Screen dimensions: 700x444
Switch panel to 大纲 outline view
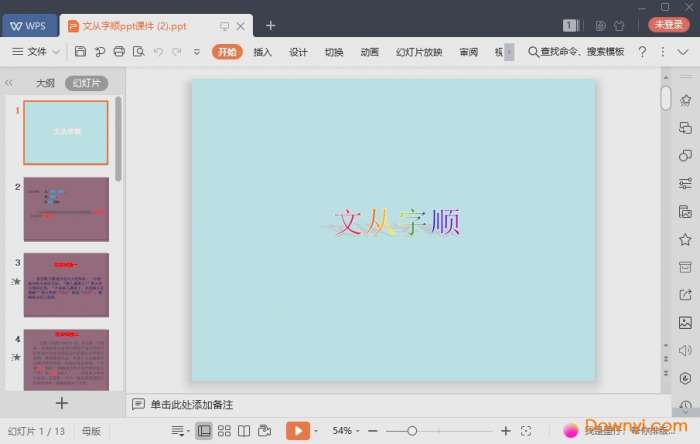tap(45, 83)
